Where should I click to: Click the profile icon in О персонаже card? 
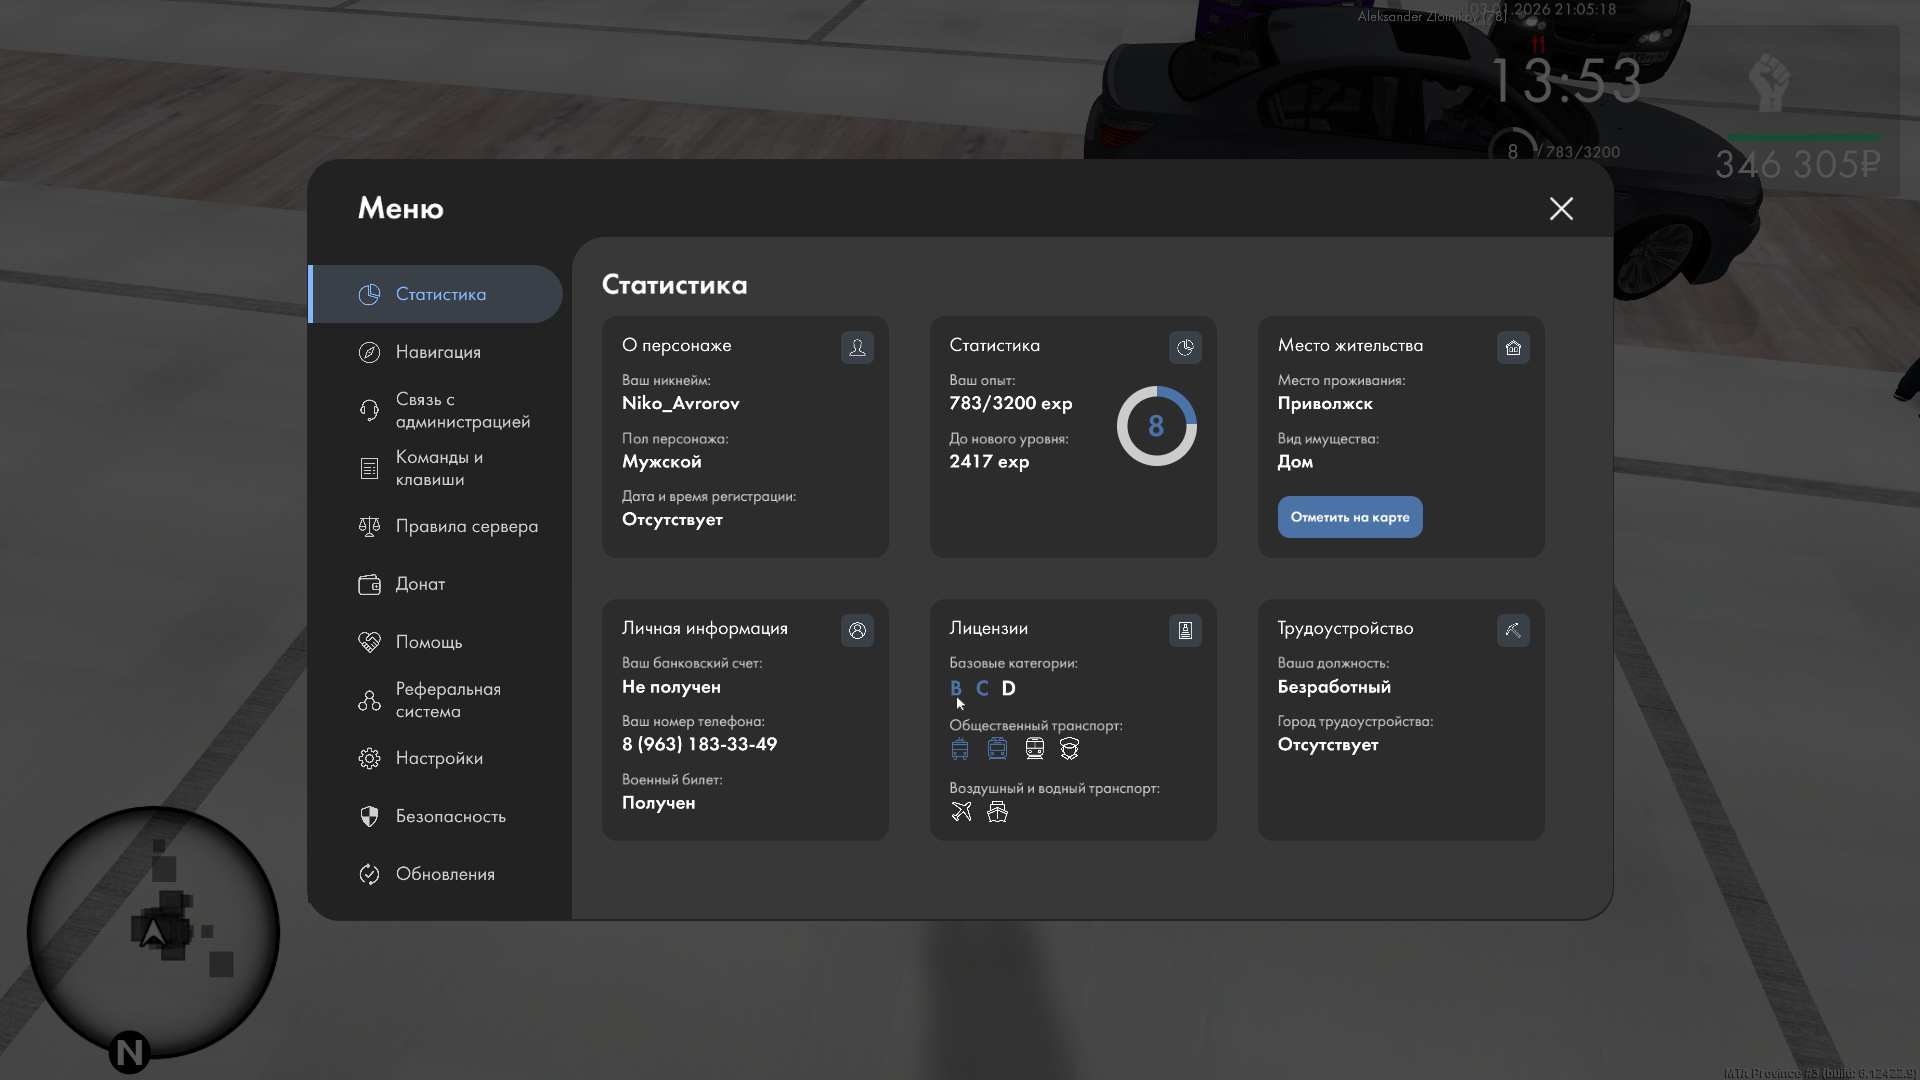tap(857, 347)
